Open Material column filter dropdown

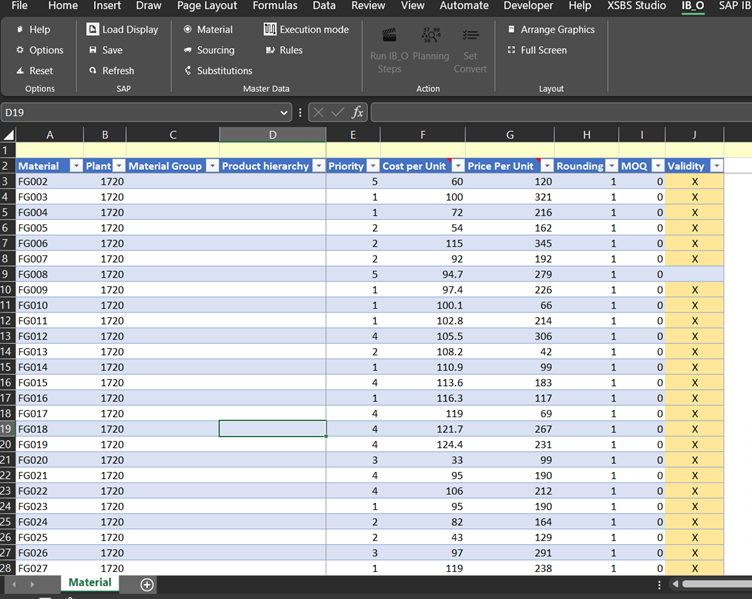tap(76, 166)
